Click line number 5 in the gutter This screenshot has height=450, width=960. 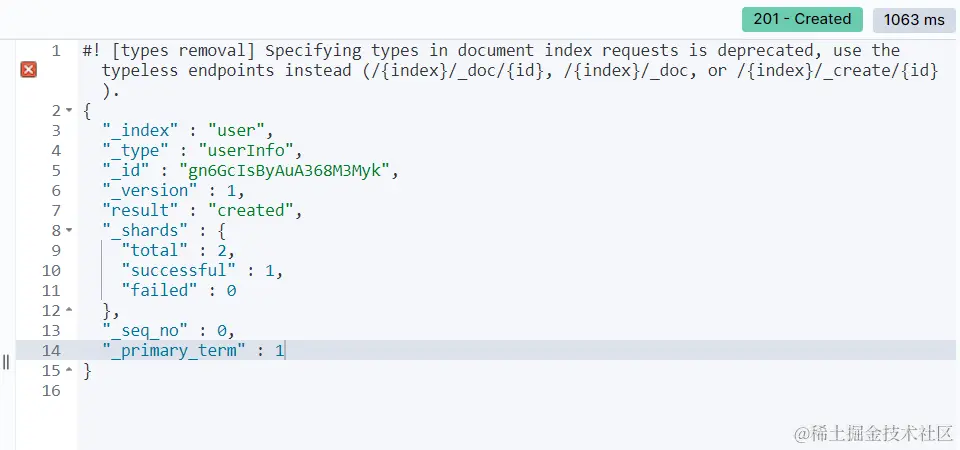tap(56, 170)
